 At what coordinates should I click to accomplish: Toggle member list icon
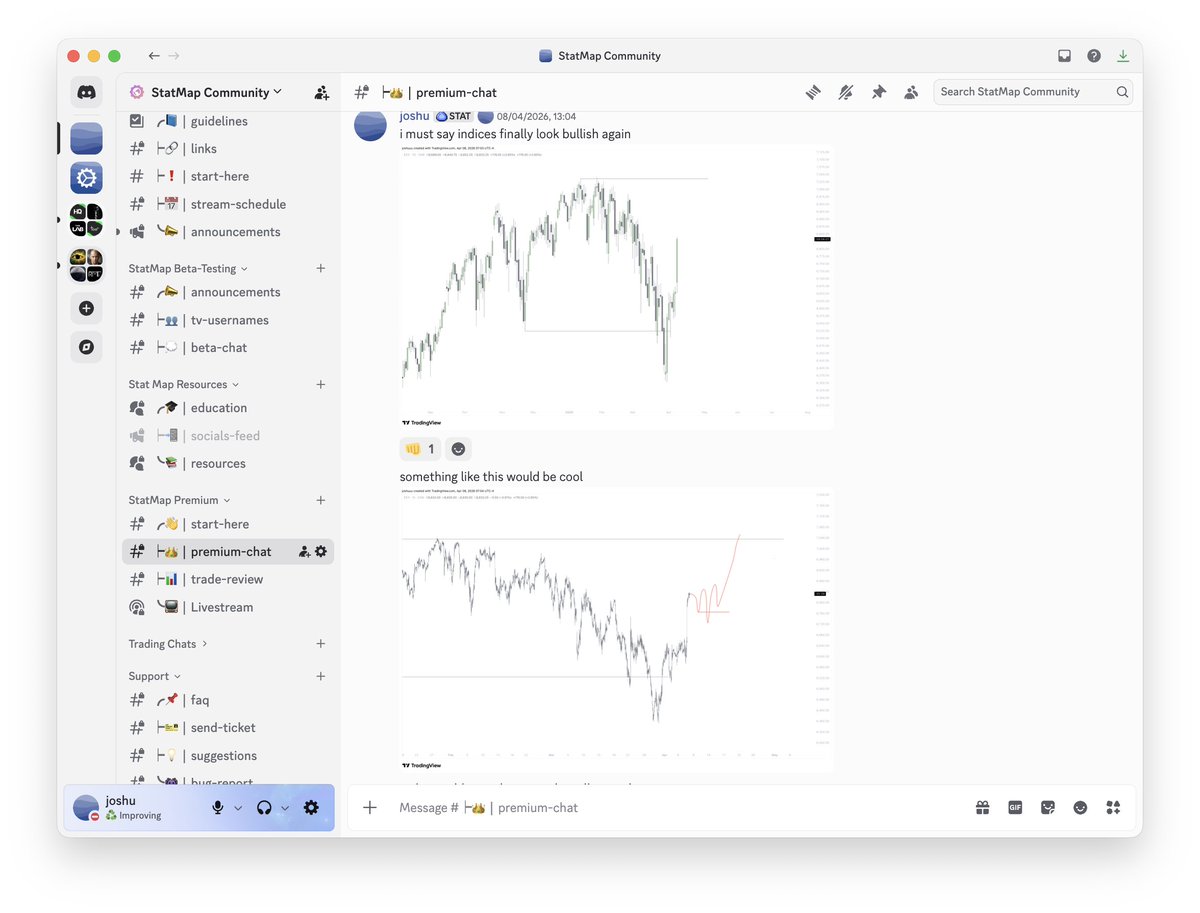[x=911, y=92]
